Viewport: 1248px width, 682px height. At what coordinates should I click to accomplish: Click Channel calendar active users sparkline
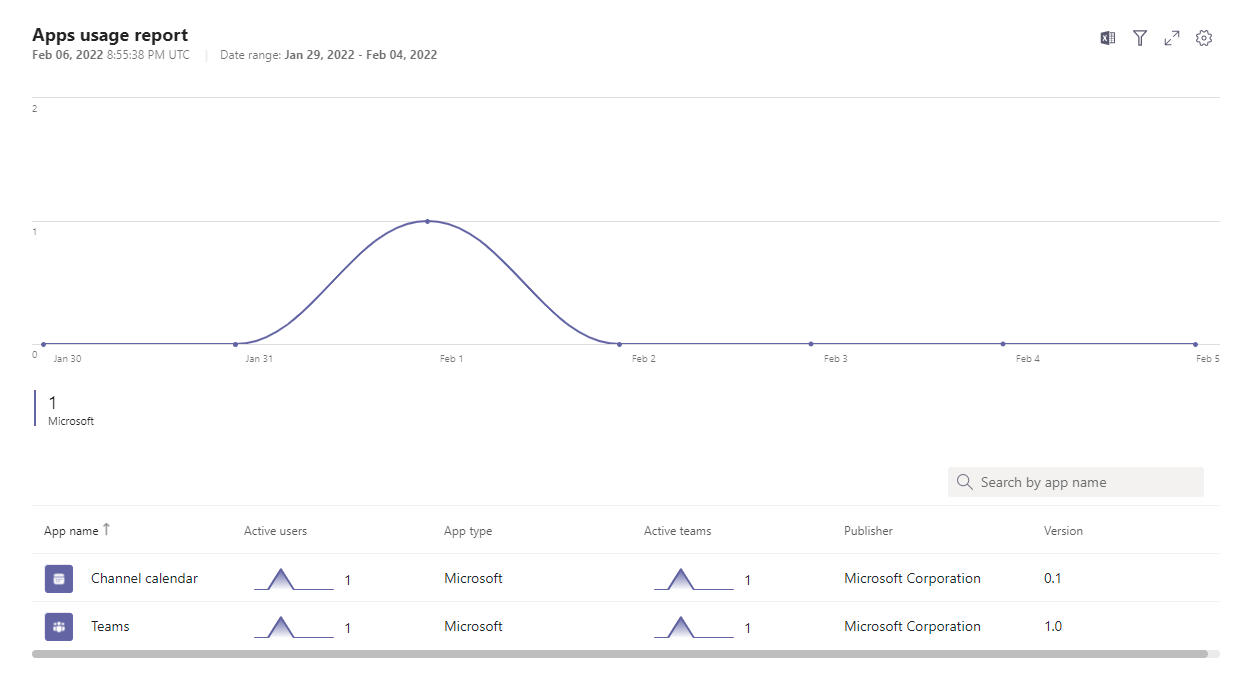coord(292,580)
